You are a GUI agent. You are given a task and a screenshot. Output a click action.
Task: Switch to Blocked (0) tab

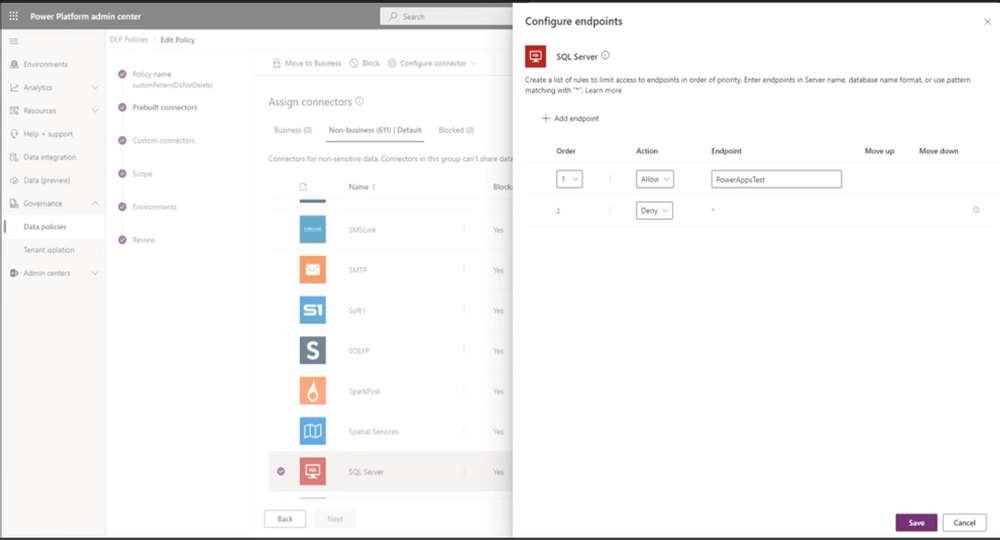coord(456,130)
